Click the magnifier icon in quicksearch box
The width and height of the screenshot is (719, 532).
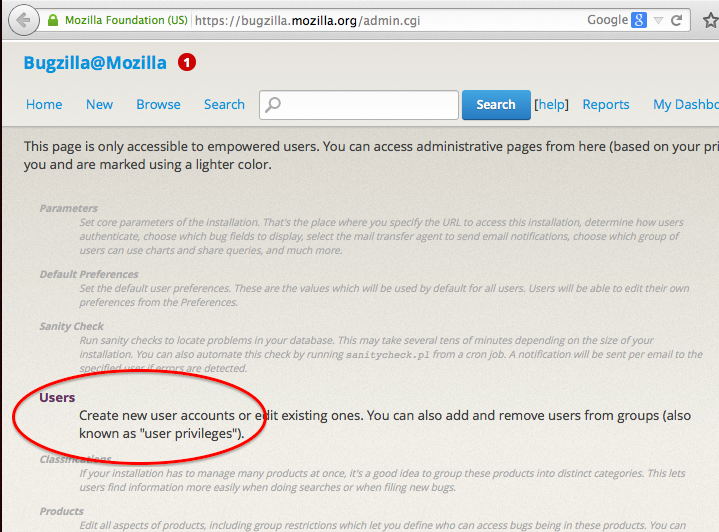coord(273,105)
